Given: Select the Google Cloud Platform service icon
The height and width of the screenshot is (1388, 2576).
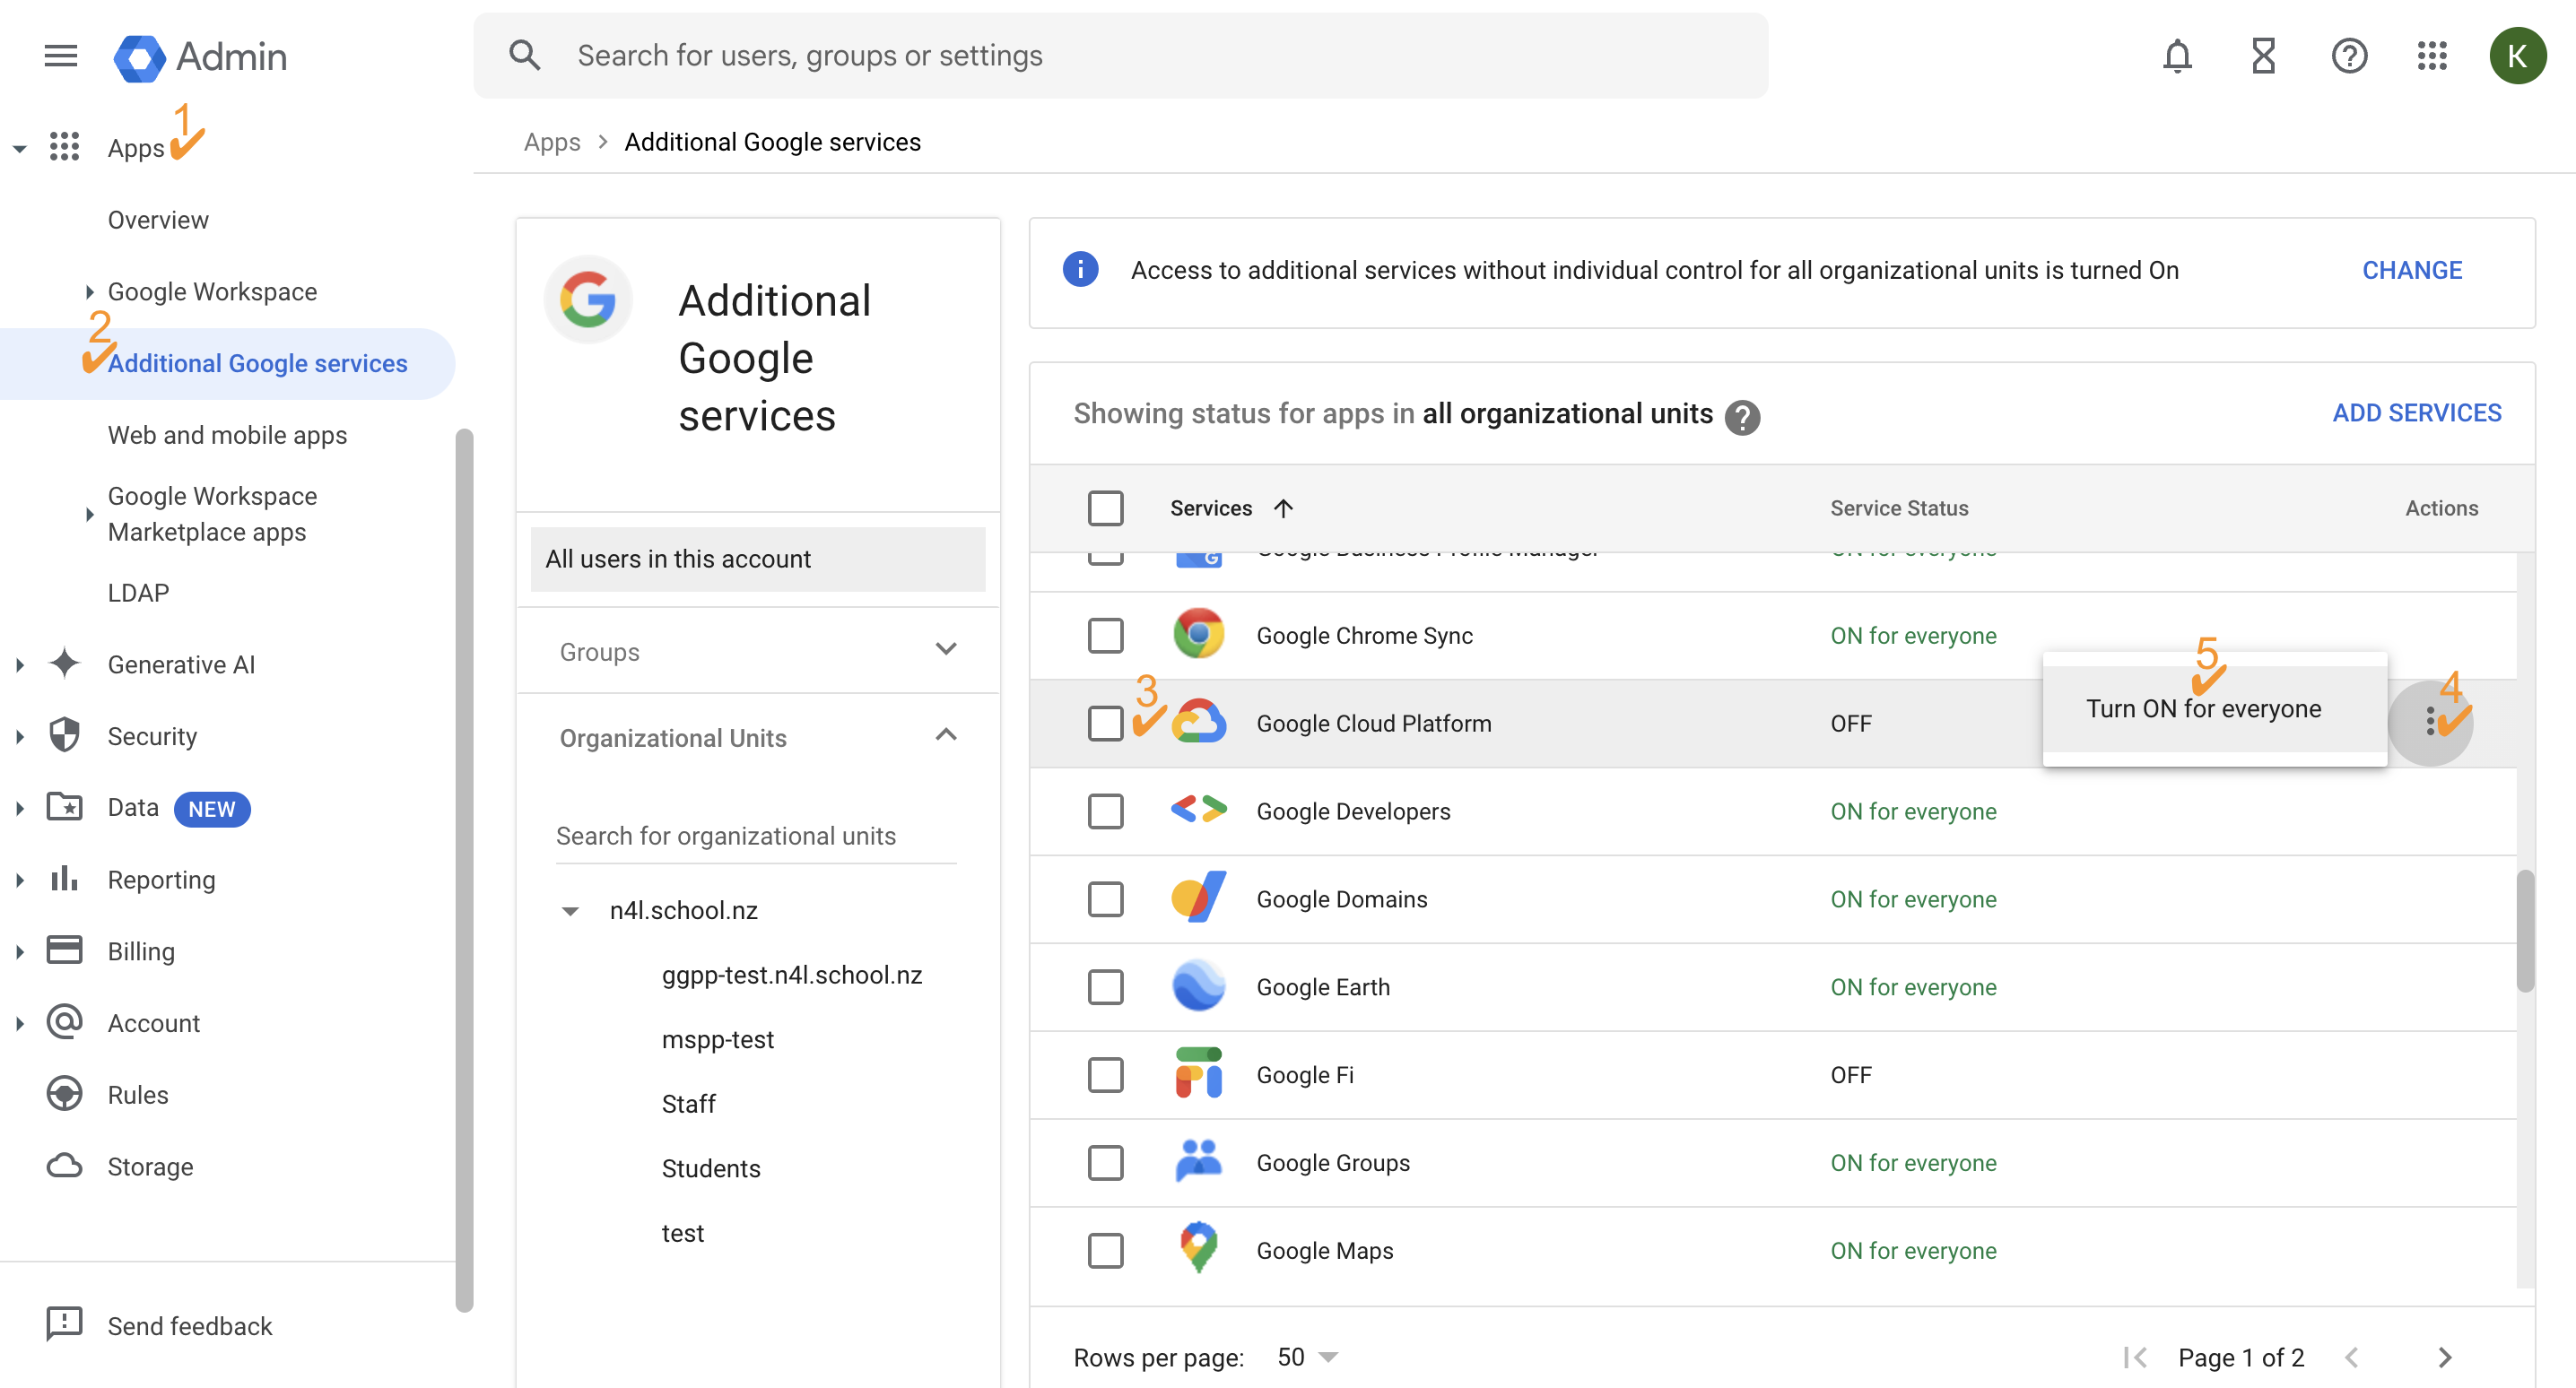Looking at the screenshot, I should pyautogui.click(x=1198, y=722).
